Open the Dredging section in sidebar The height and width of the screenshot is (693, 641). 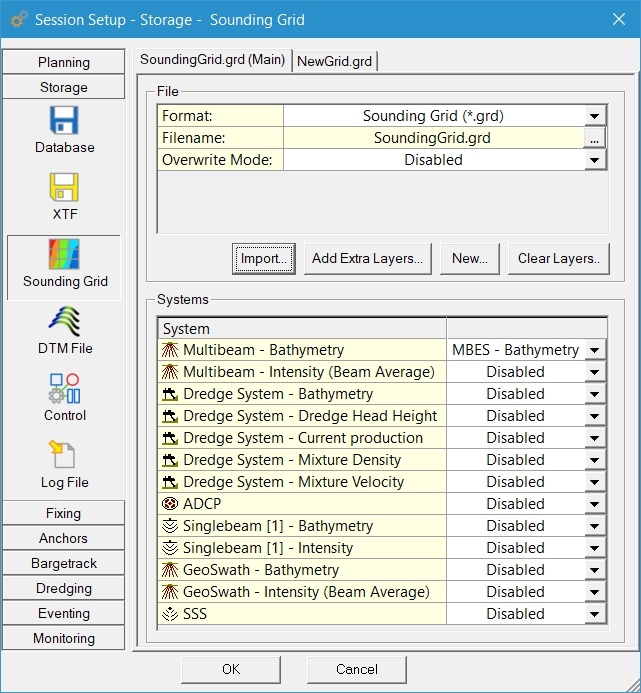[64, 588]
